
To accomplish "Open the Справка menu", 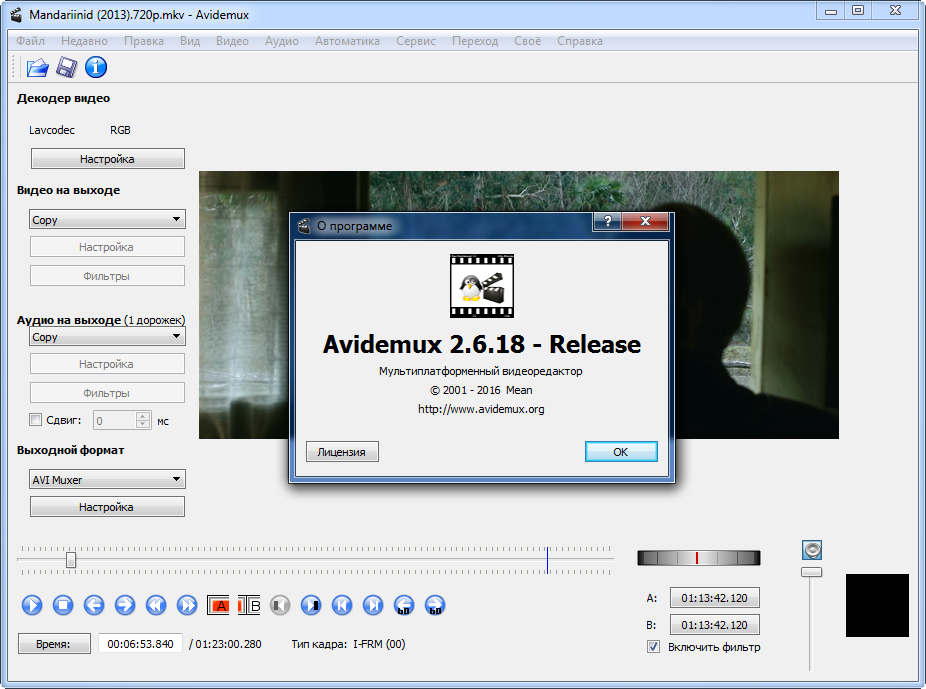I will (579, 41).
